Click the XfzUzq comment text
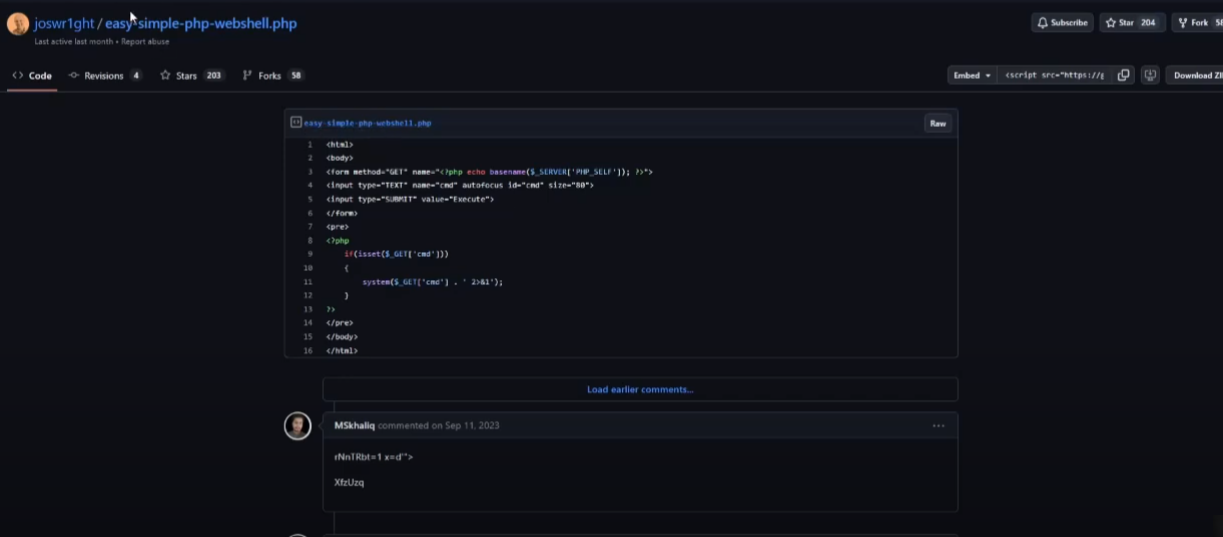 click(349, 483)
